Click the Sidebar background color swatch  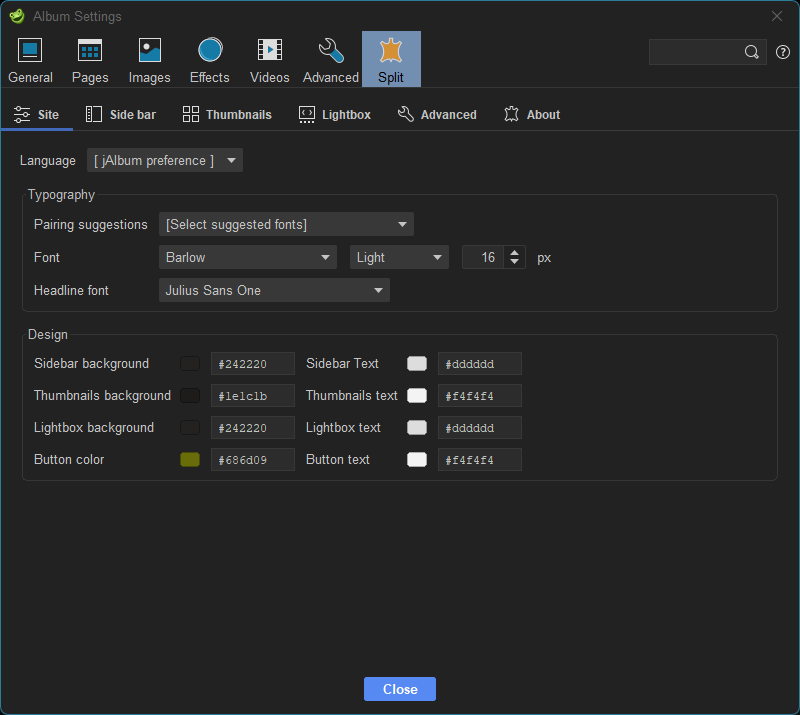(190, 363)
